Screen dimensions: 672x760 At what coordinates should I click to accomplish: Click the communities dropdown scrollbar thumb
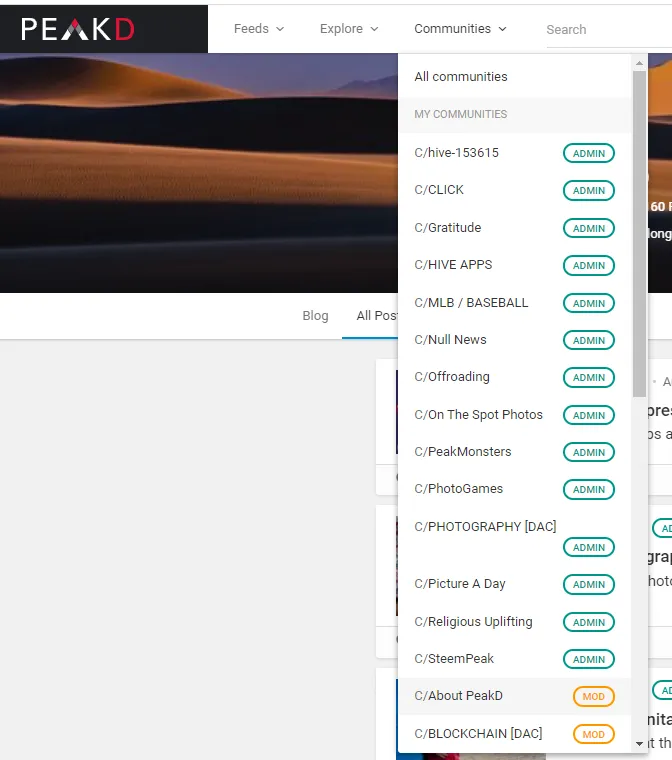640,233
